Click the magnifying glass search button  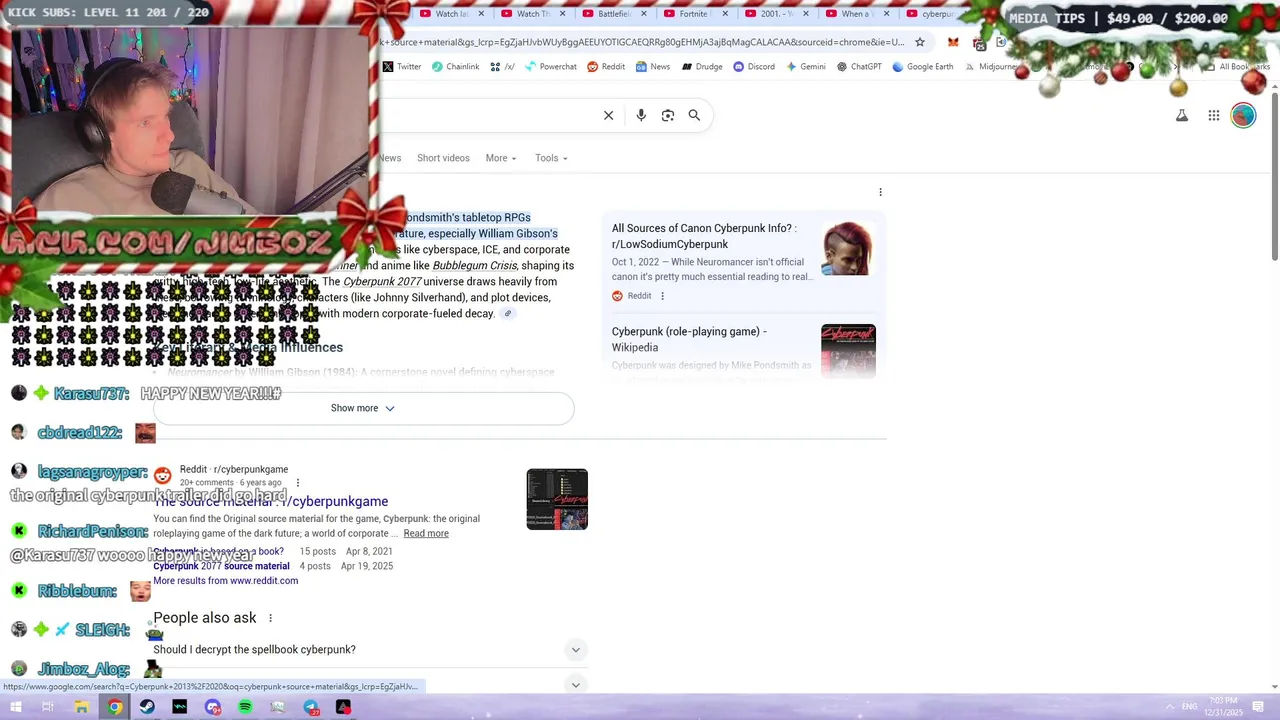[x=694, y=115]
